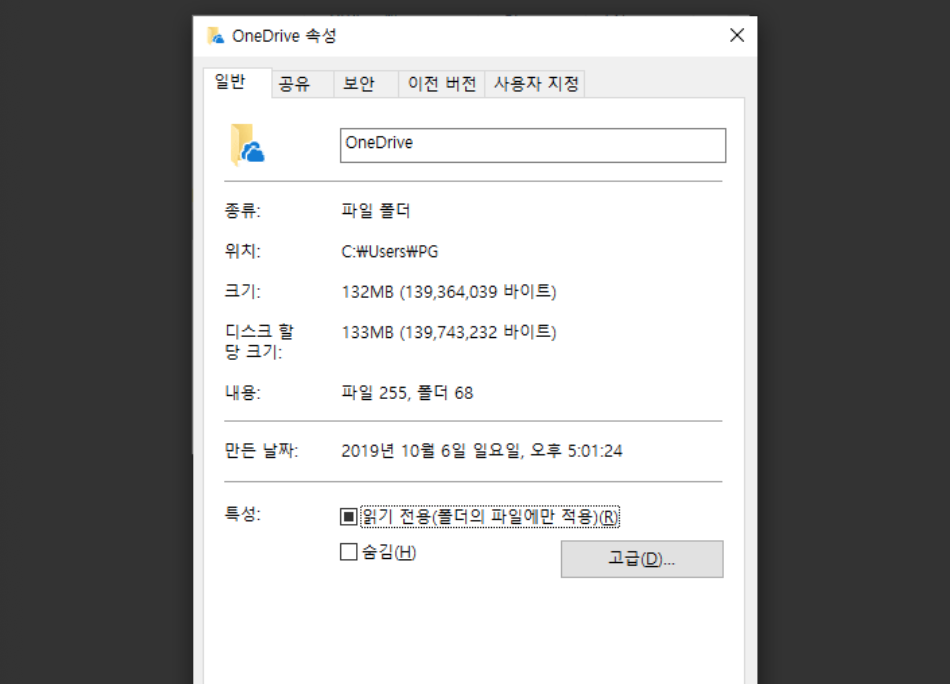The height and width of the screenshot is (684, 950).
Task: Click created date 2019년 10월 6일 value
Action: coord(482,451)
